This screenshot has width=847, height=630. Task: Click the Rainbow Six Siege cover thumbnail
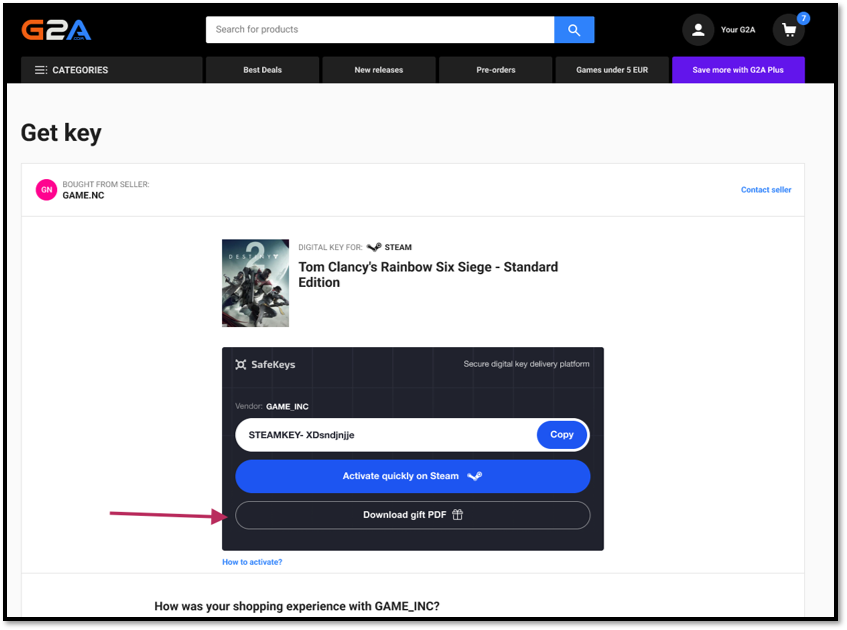[255, 283]
